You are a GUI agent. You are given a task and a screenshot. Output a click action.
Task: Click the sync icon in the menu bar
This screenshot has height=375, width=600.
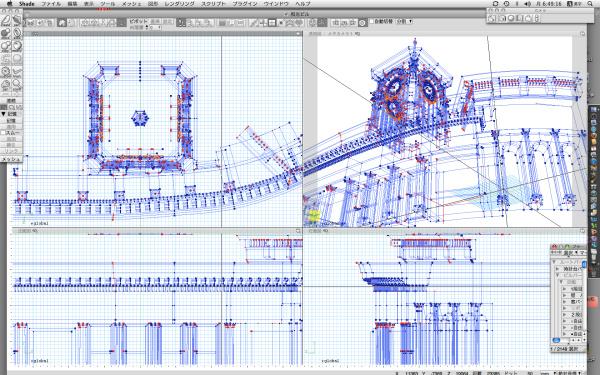(x=496, y=3)
